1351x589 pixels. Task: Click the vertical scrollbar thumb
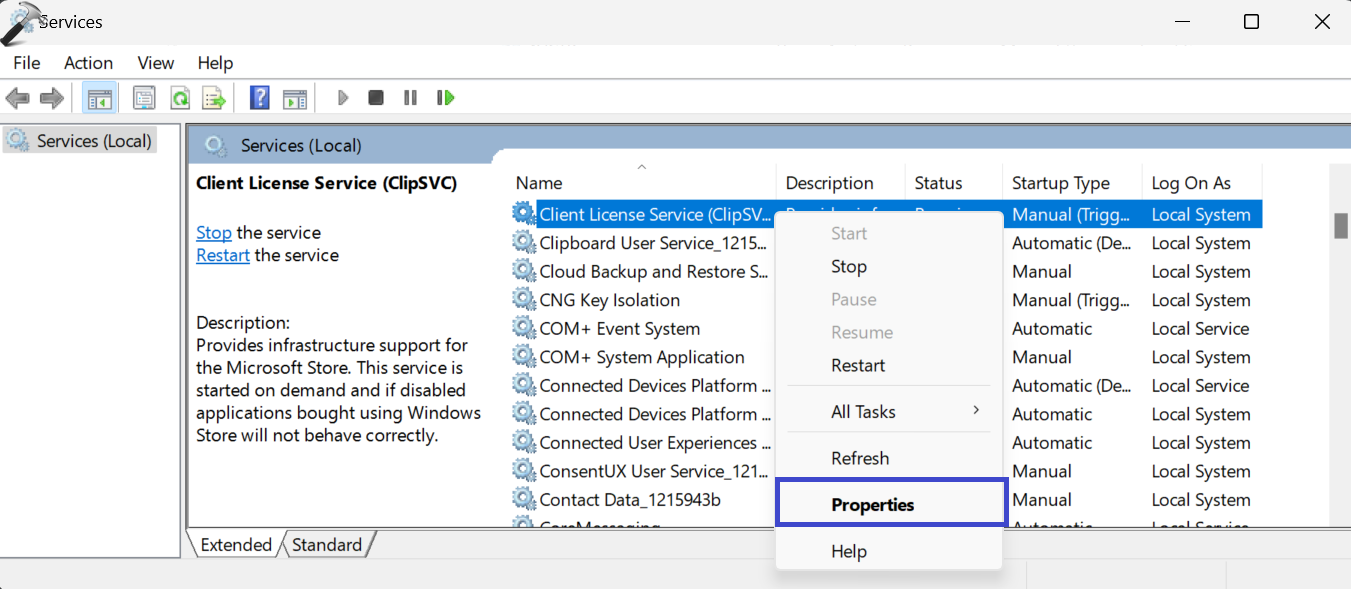[1340, 226]
